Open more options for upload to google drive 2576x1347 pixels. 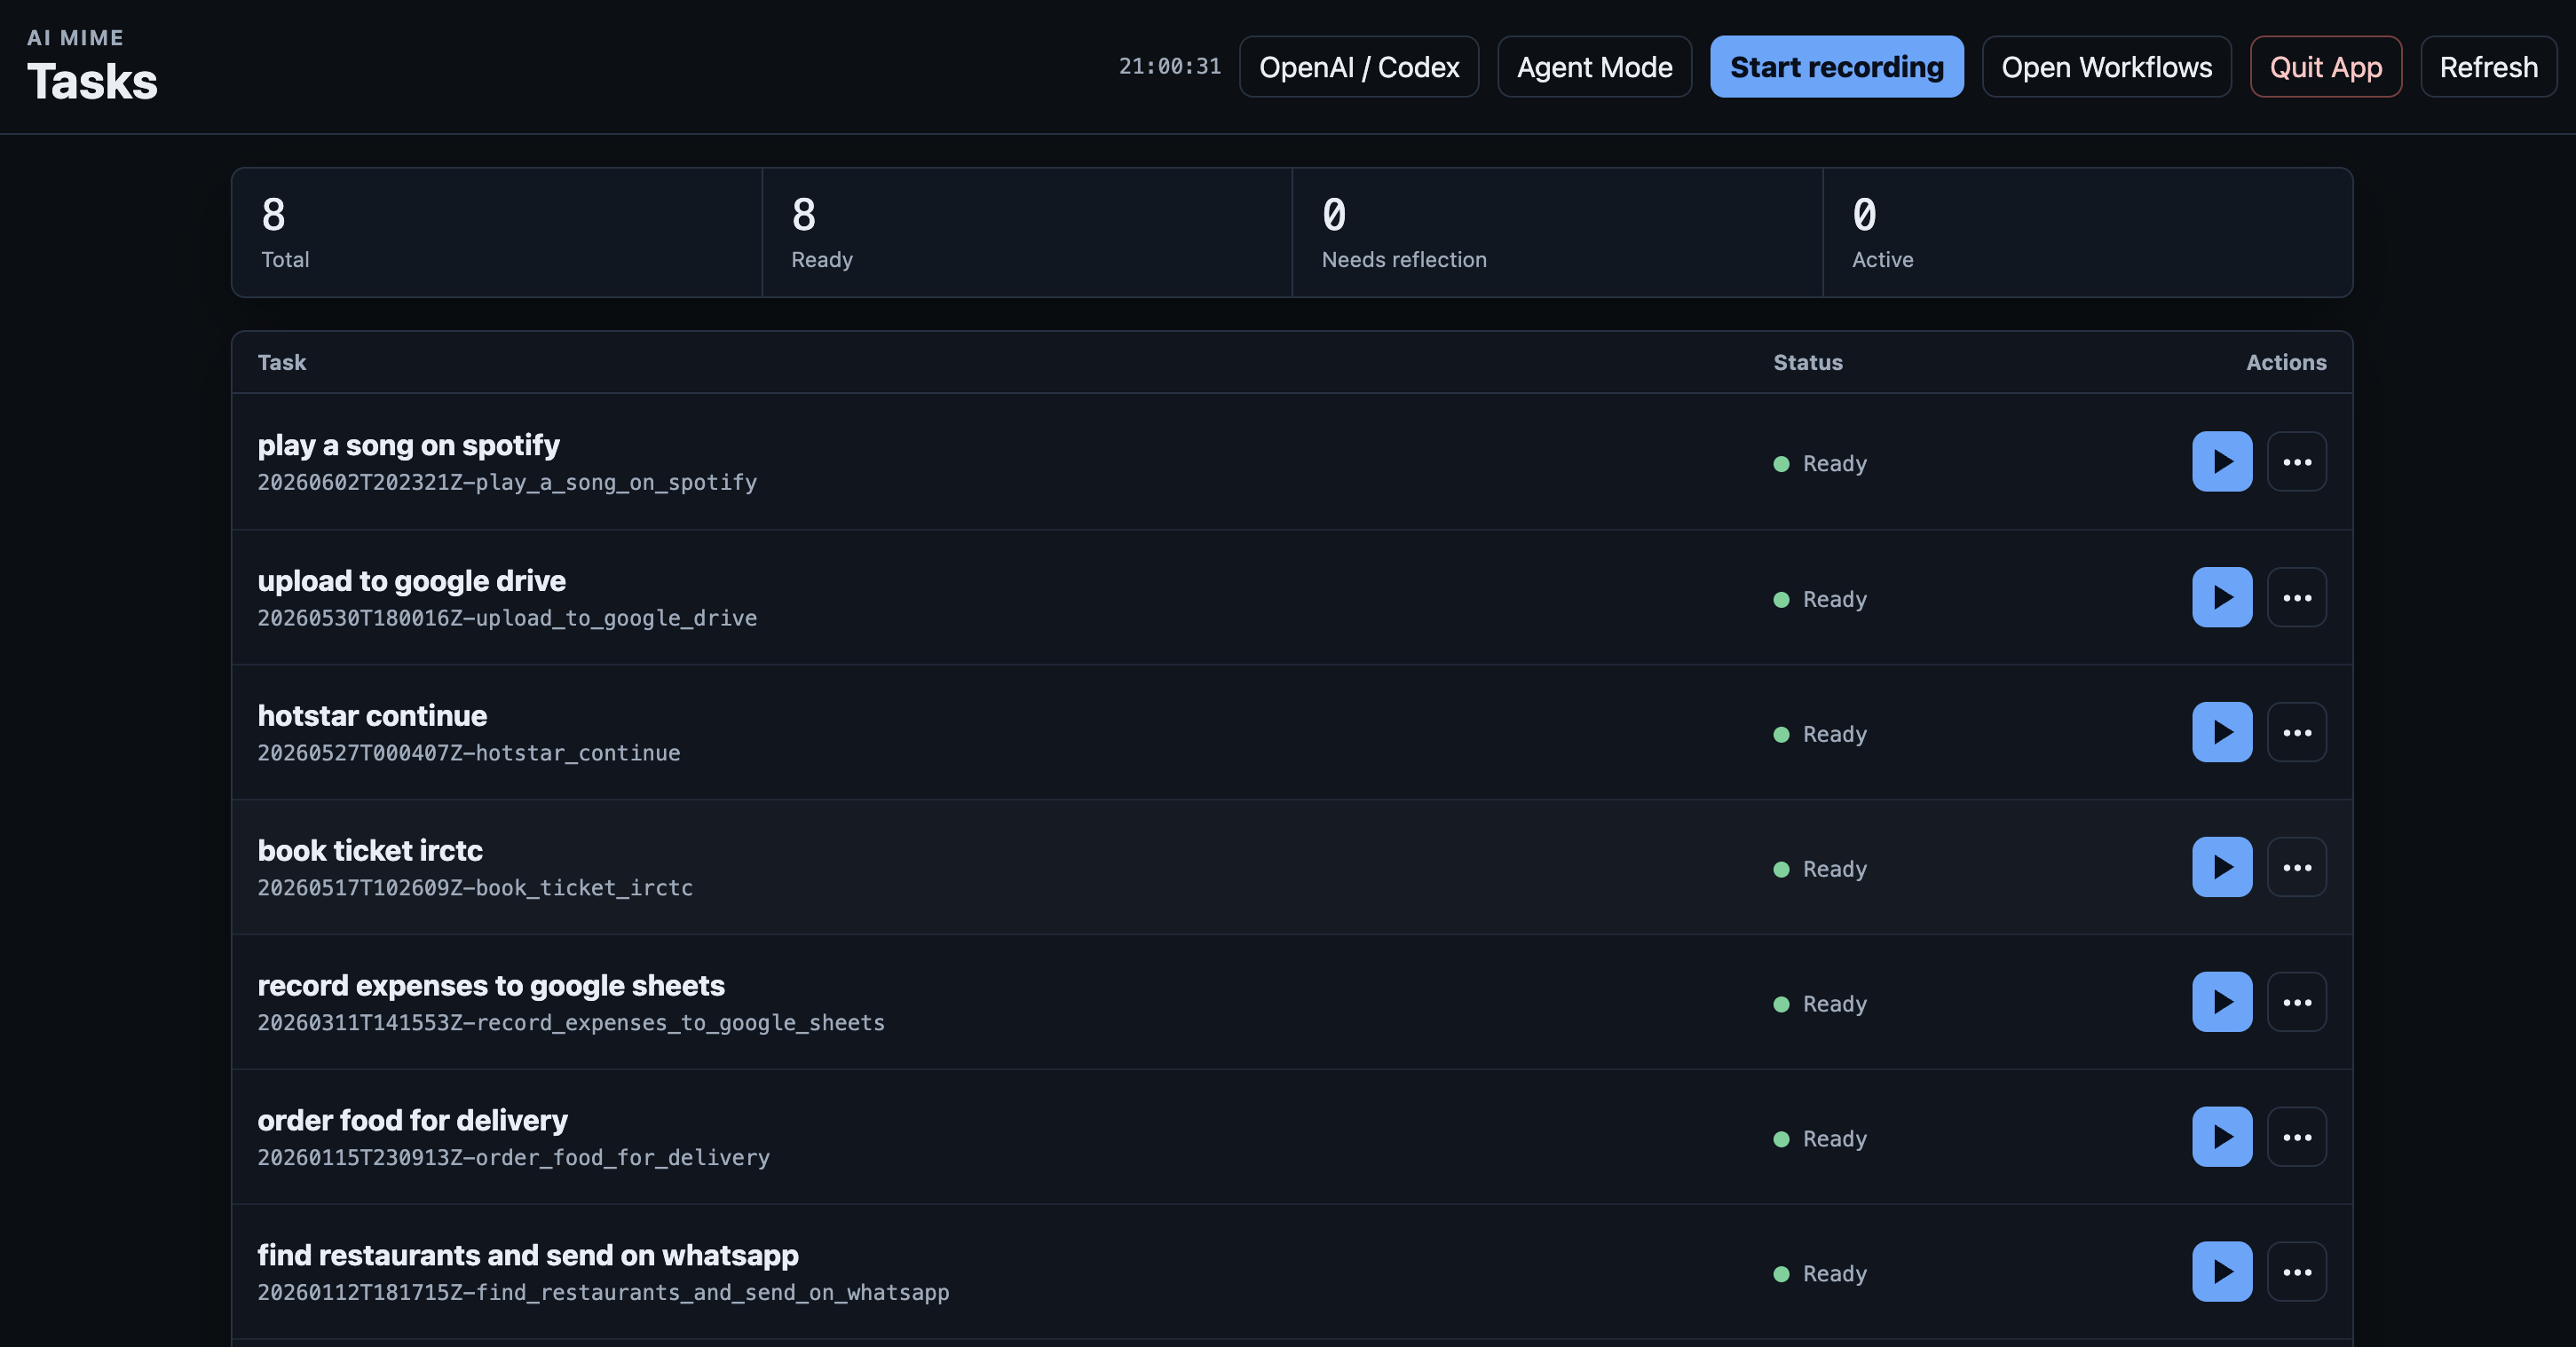[x=2296, y=597]
